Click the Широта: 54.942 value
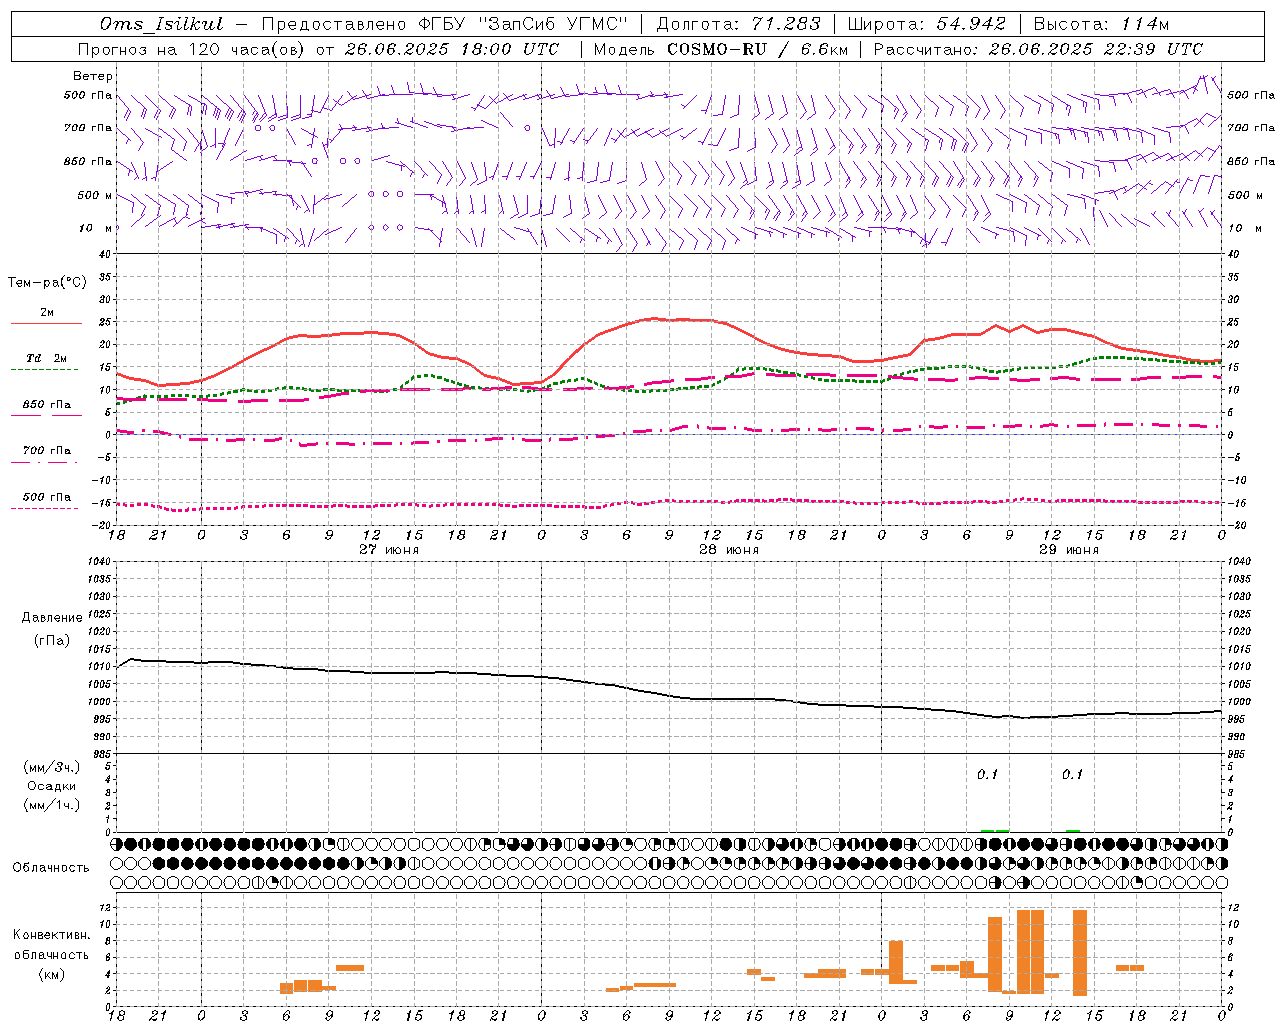Screen dimensions: 1280x1024 pyautogui.click(x=926, y=23)
